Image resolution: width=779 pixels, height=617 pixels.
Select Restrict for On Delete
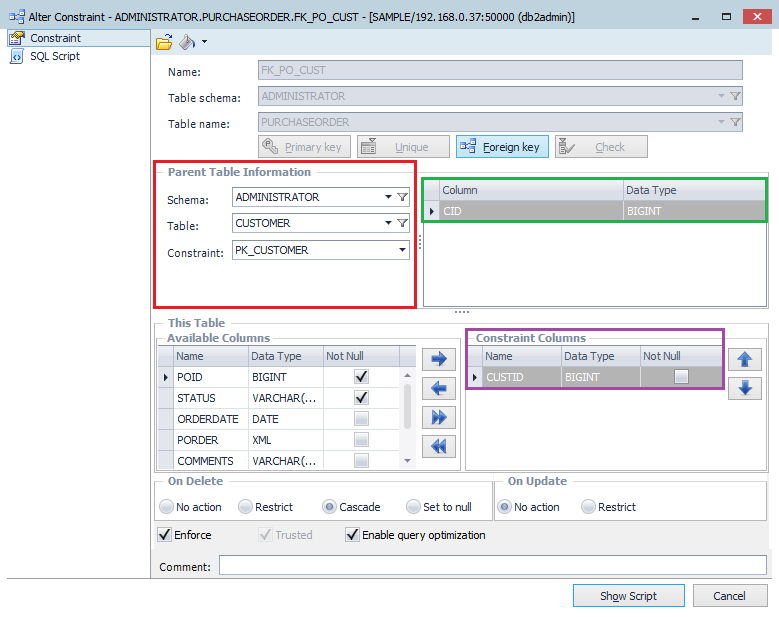[245, 507]
